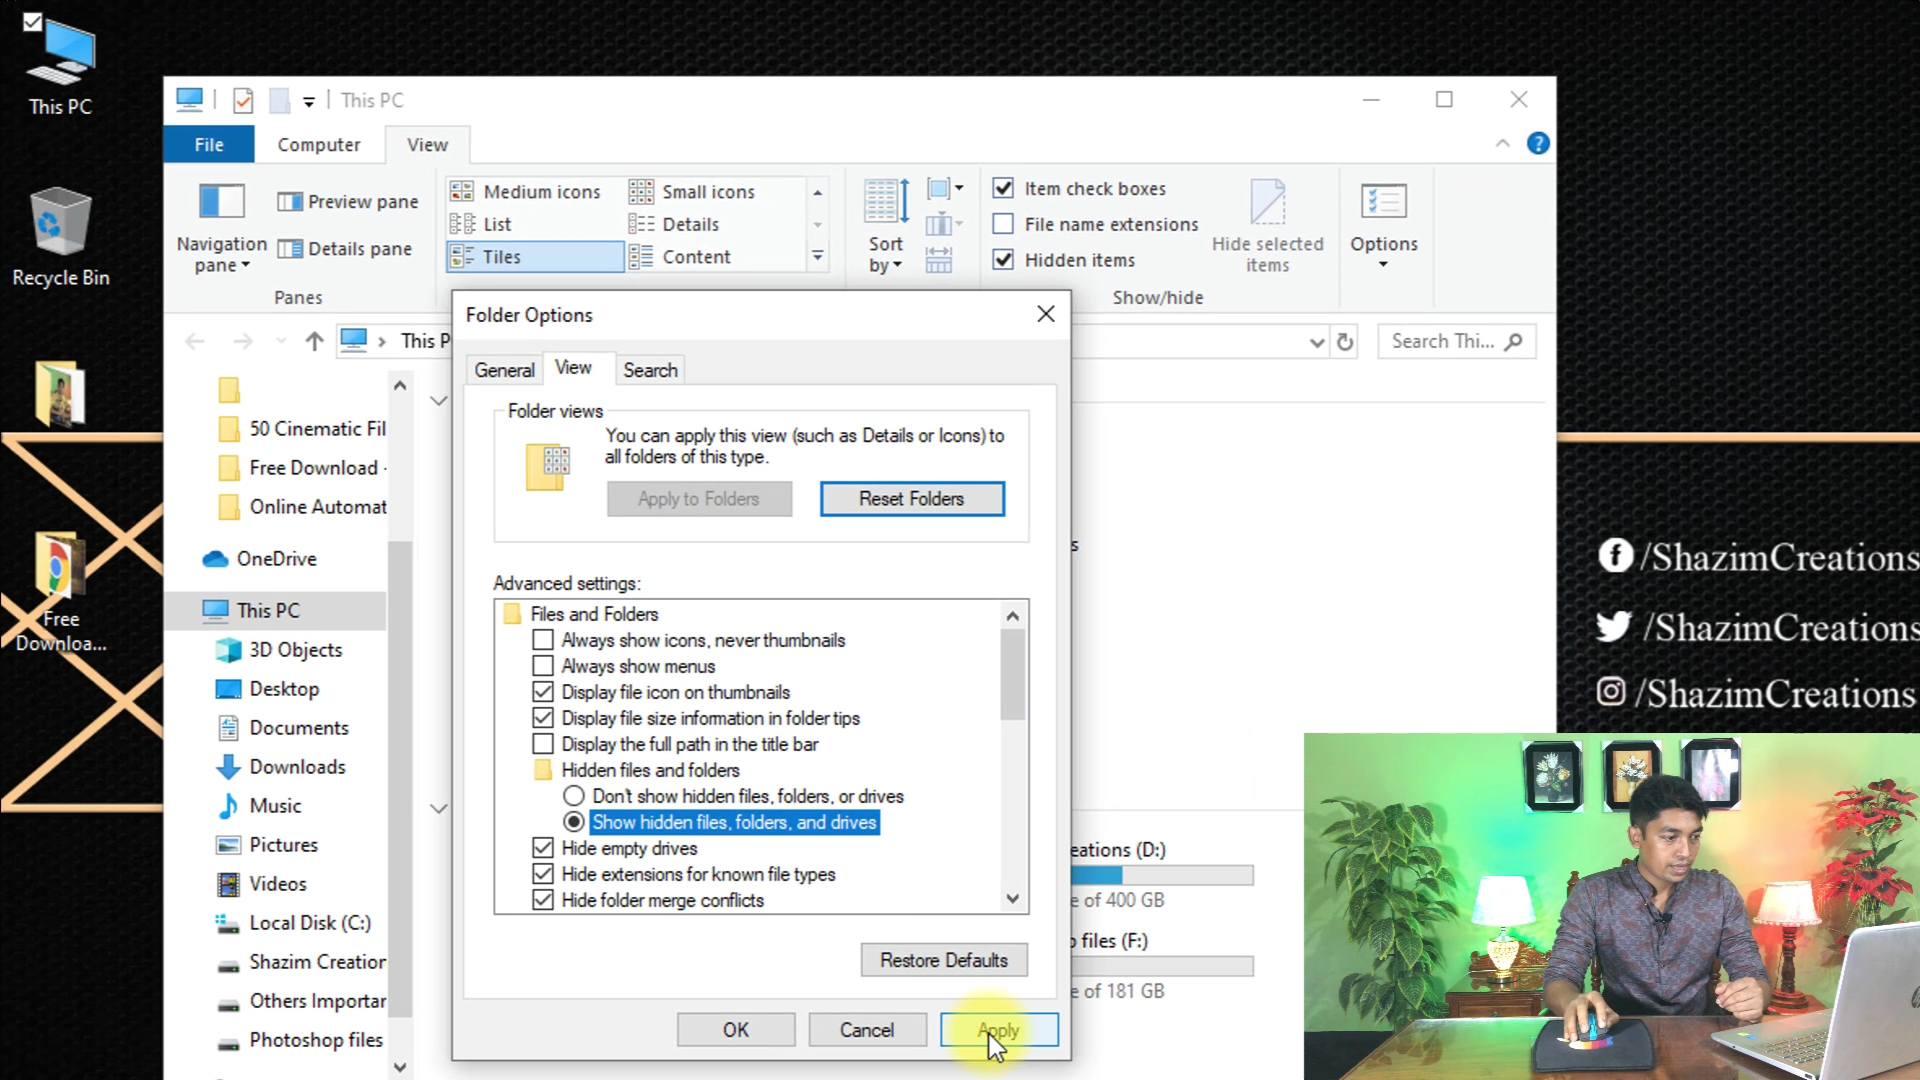This screenshot has height=1080, width=1920.
Task: Open the Navigation pane menu icon
Action: click(x=221, y=201)
